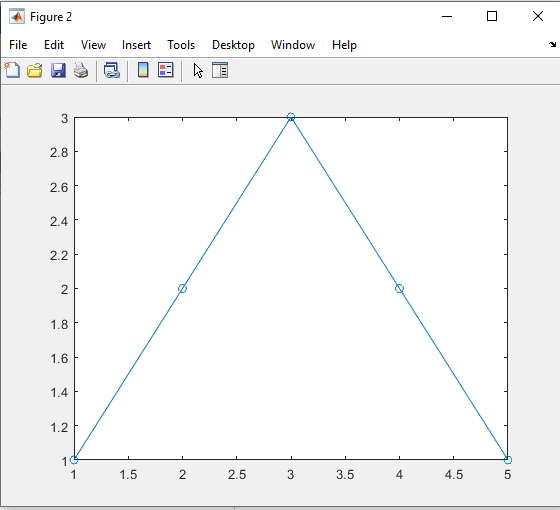Click the x-axis tick label 2.5

(237, 475)
